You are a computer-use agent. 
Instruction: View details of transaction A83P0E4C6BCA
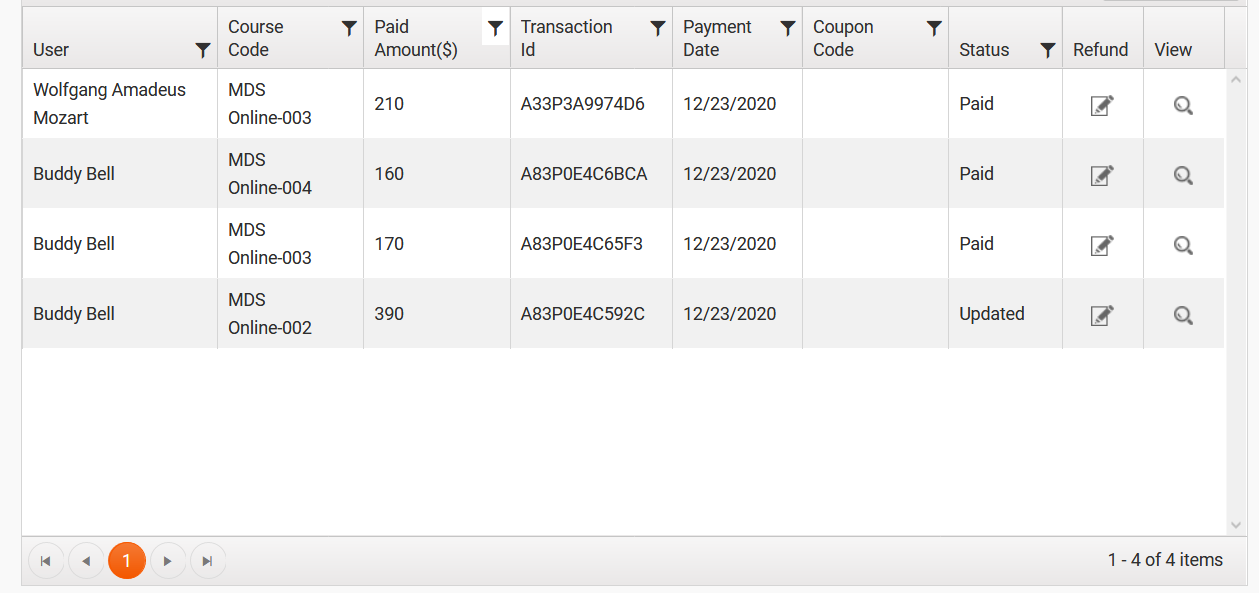point(1183,175)
